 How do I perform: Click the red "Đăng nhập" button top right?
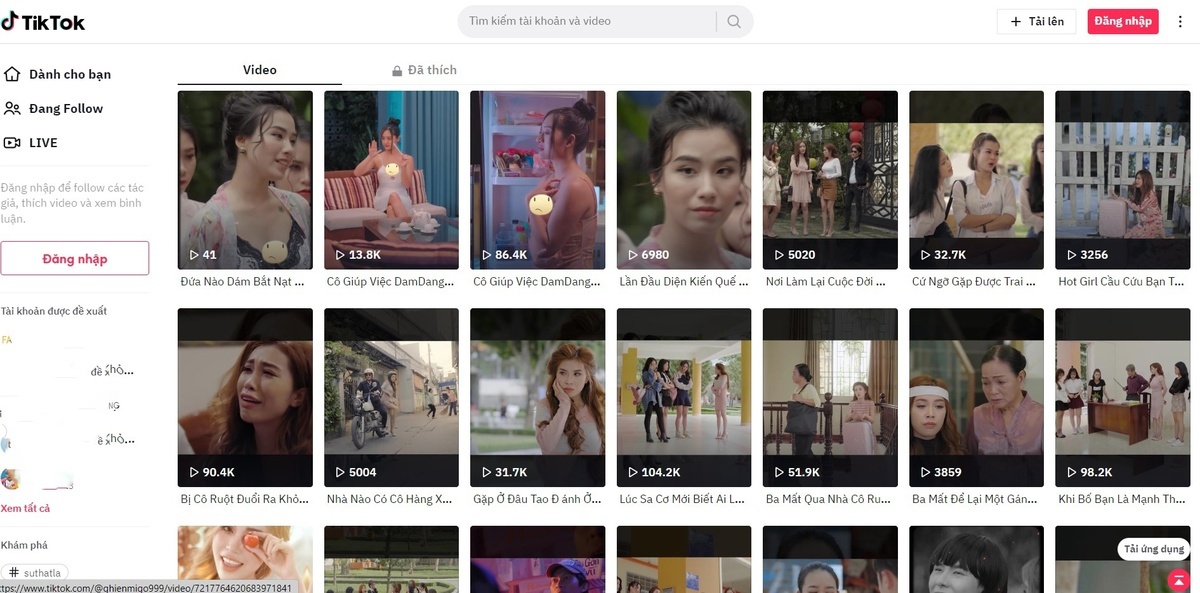click(1122, 20)
